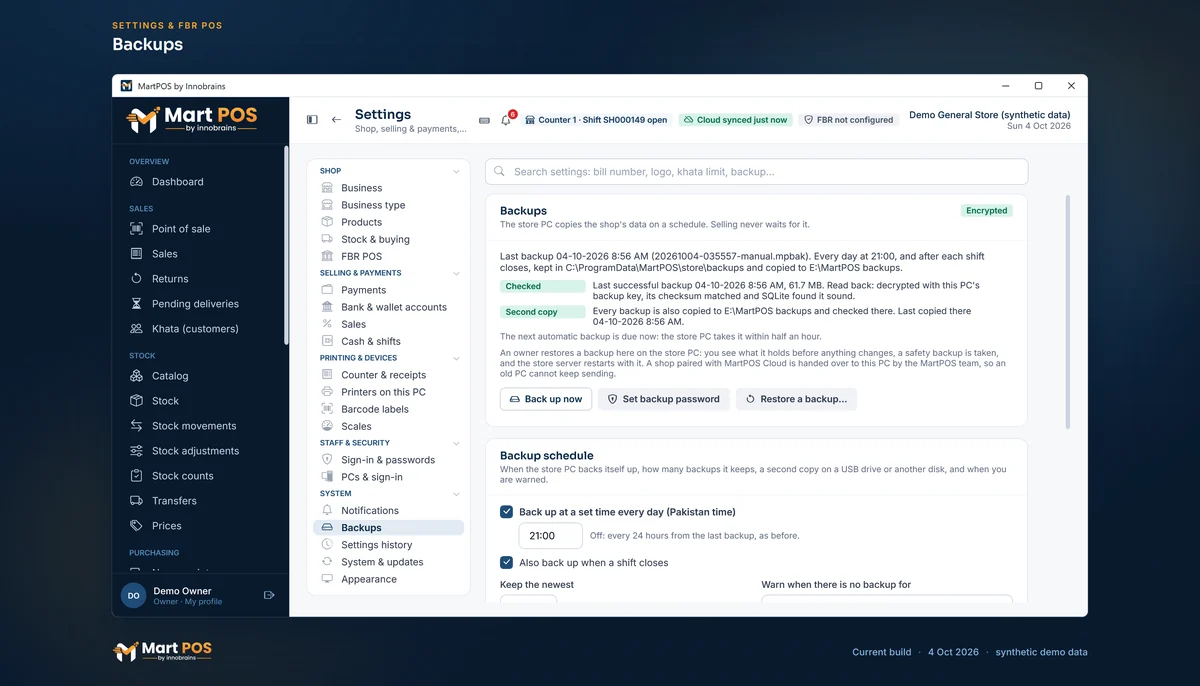Collapse the SYSTEM settings group
Viewport: 1200px width, 686px height.
click(456, 494)
